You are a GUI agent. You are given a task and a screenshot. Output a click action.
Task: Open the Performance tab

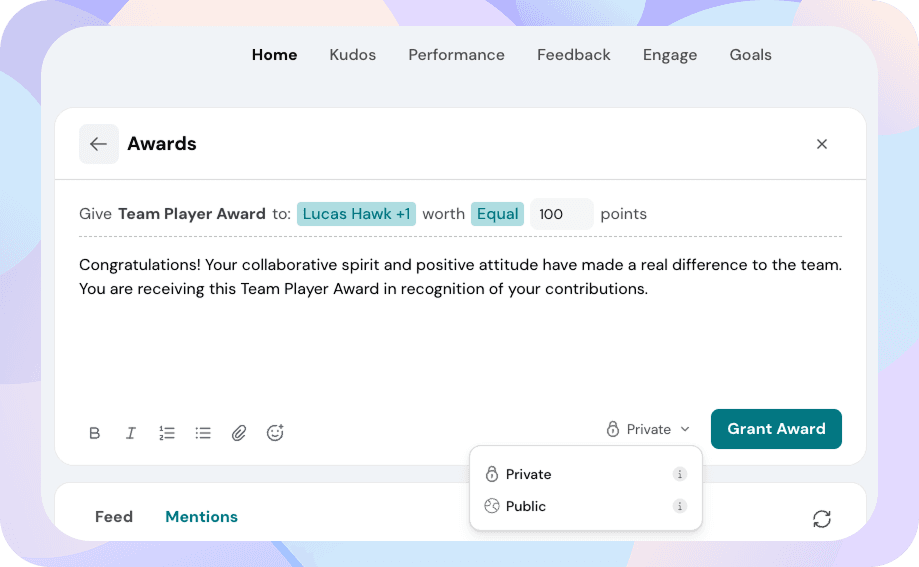coord(457,55)
